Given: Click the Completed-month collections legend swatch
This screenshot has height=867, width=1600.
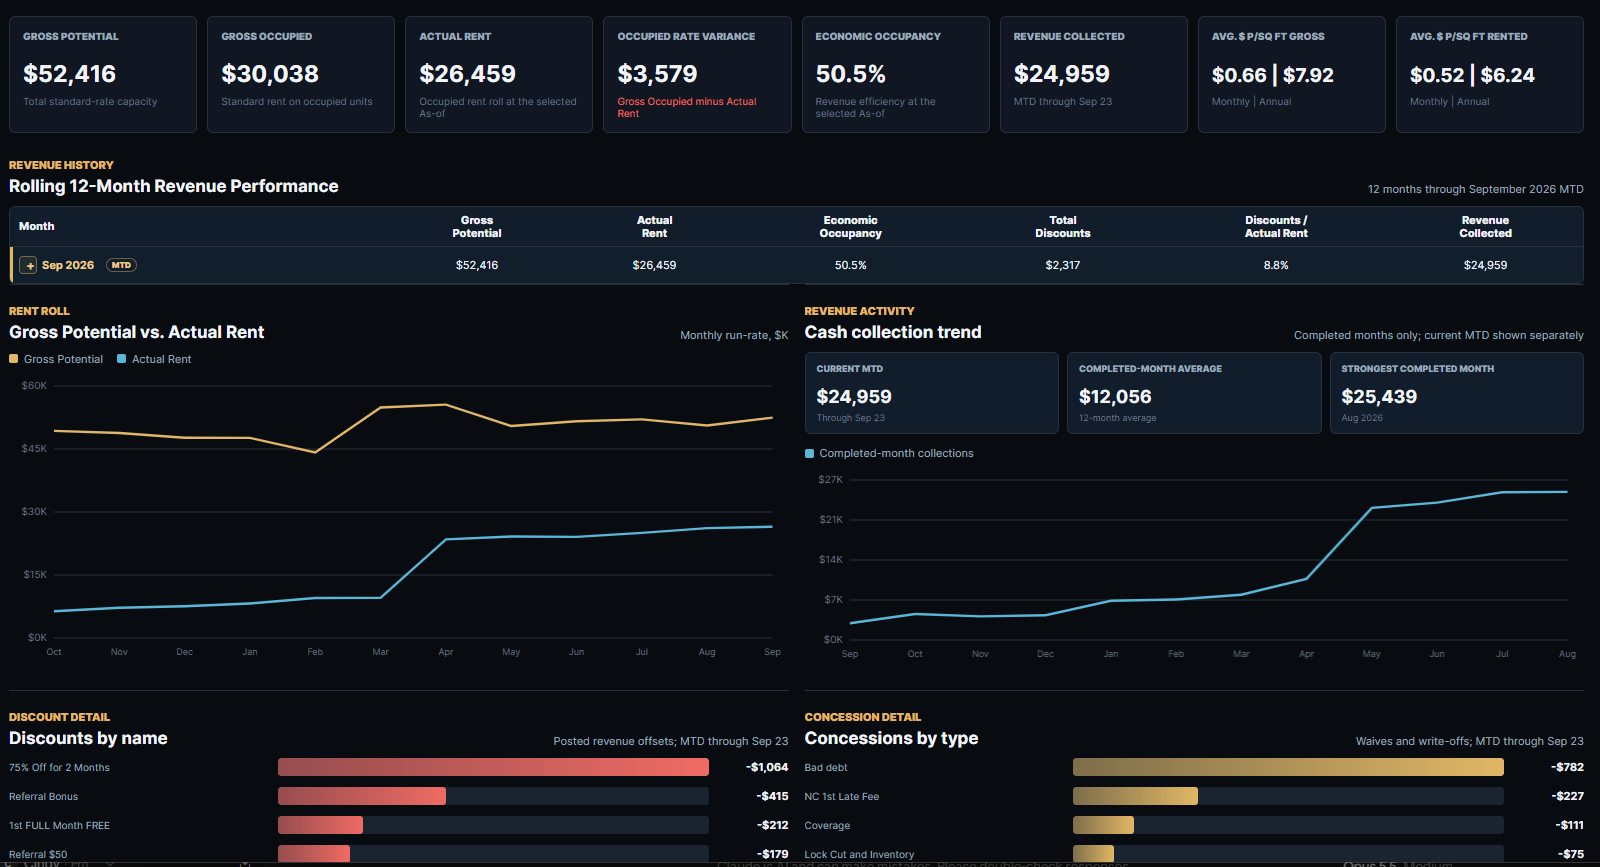Looking at the screenshot, I should 809,453.
